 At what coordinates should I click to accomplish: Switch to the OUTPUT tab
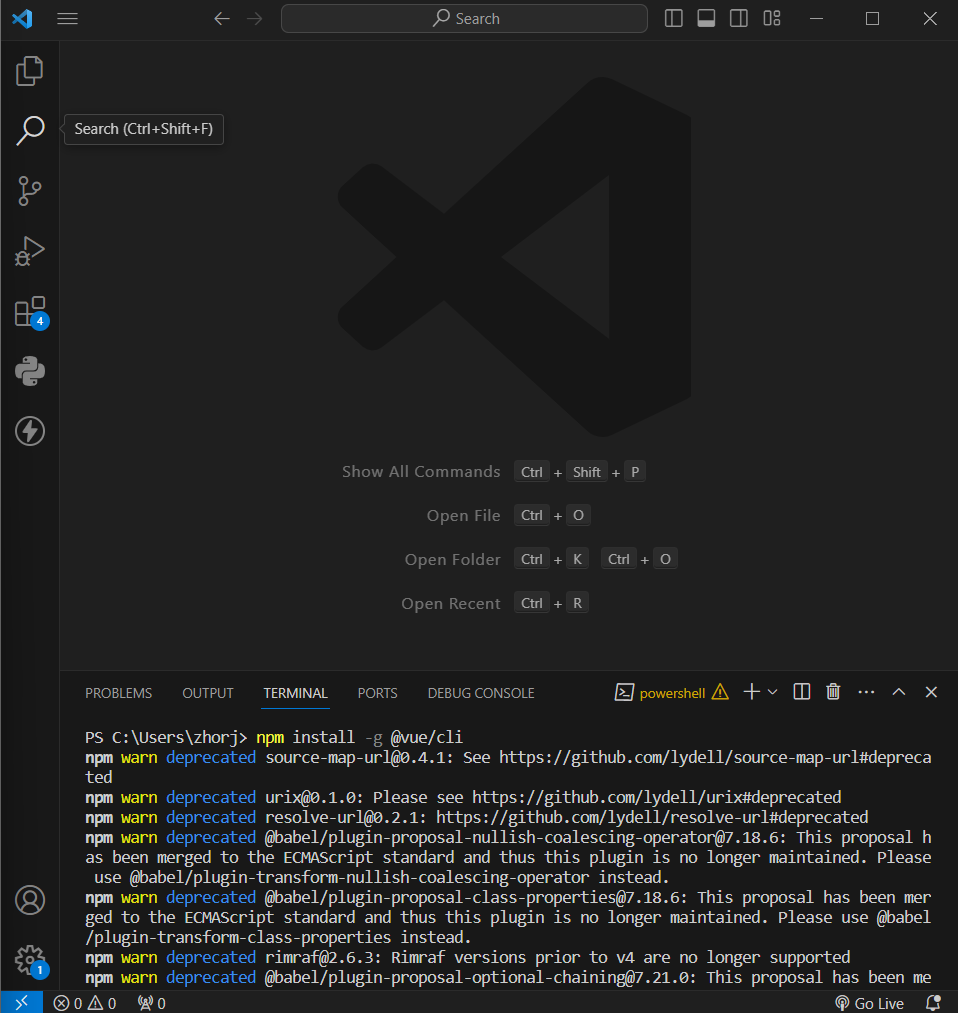(x=207, y=693)
